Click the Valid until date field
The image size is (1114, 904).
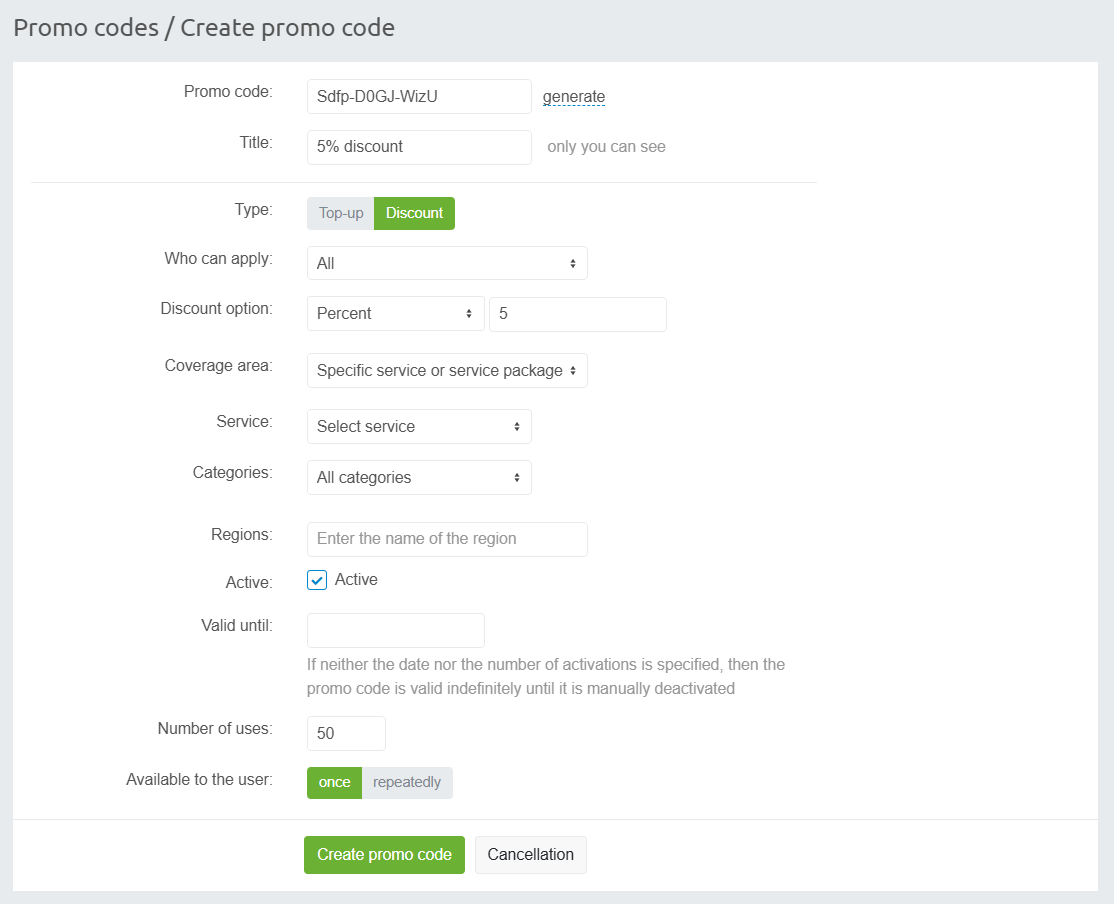[x=395, y=630]
